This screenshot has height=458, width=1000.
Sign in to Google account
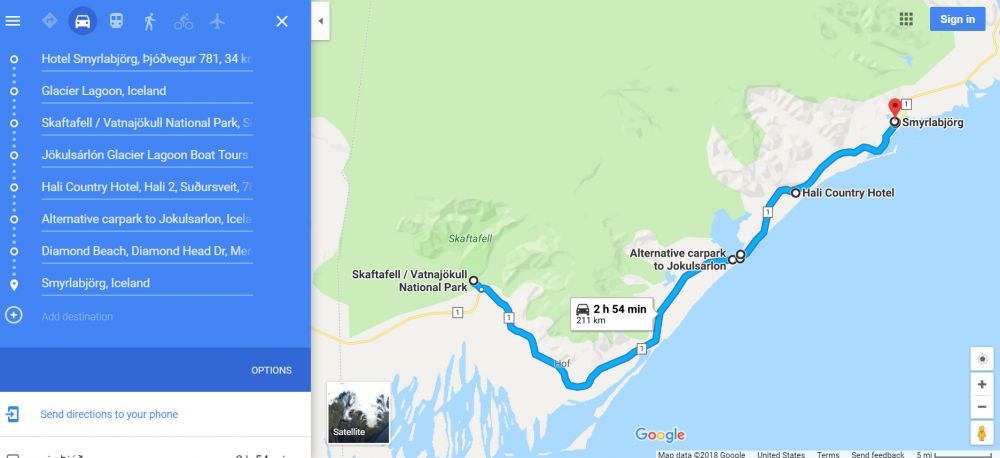[x=957, y=19]
